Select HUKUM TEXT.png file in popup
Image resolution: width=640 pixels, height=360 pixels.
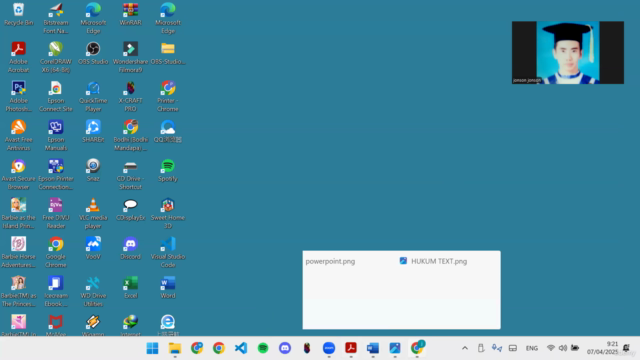[433, 261]
